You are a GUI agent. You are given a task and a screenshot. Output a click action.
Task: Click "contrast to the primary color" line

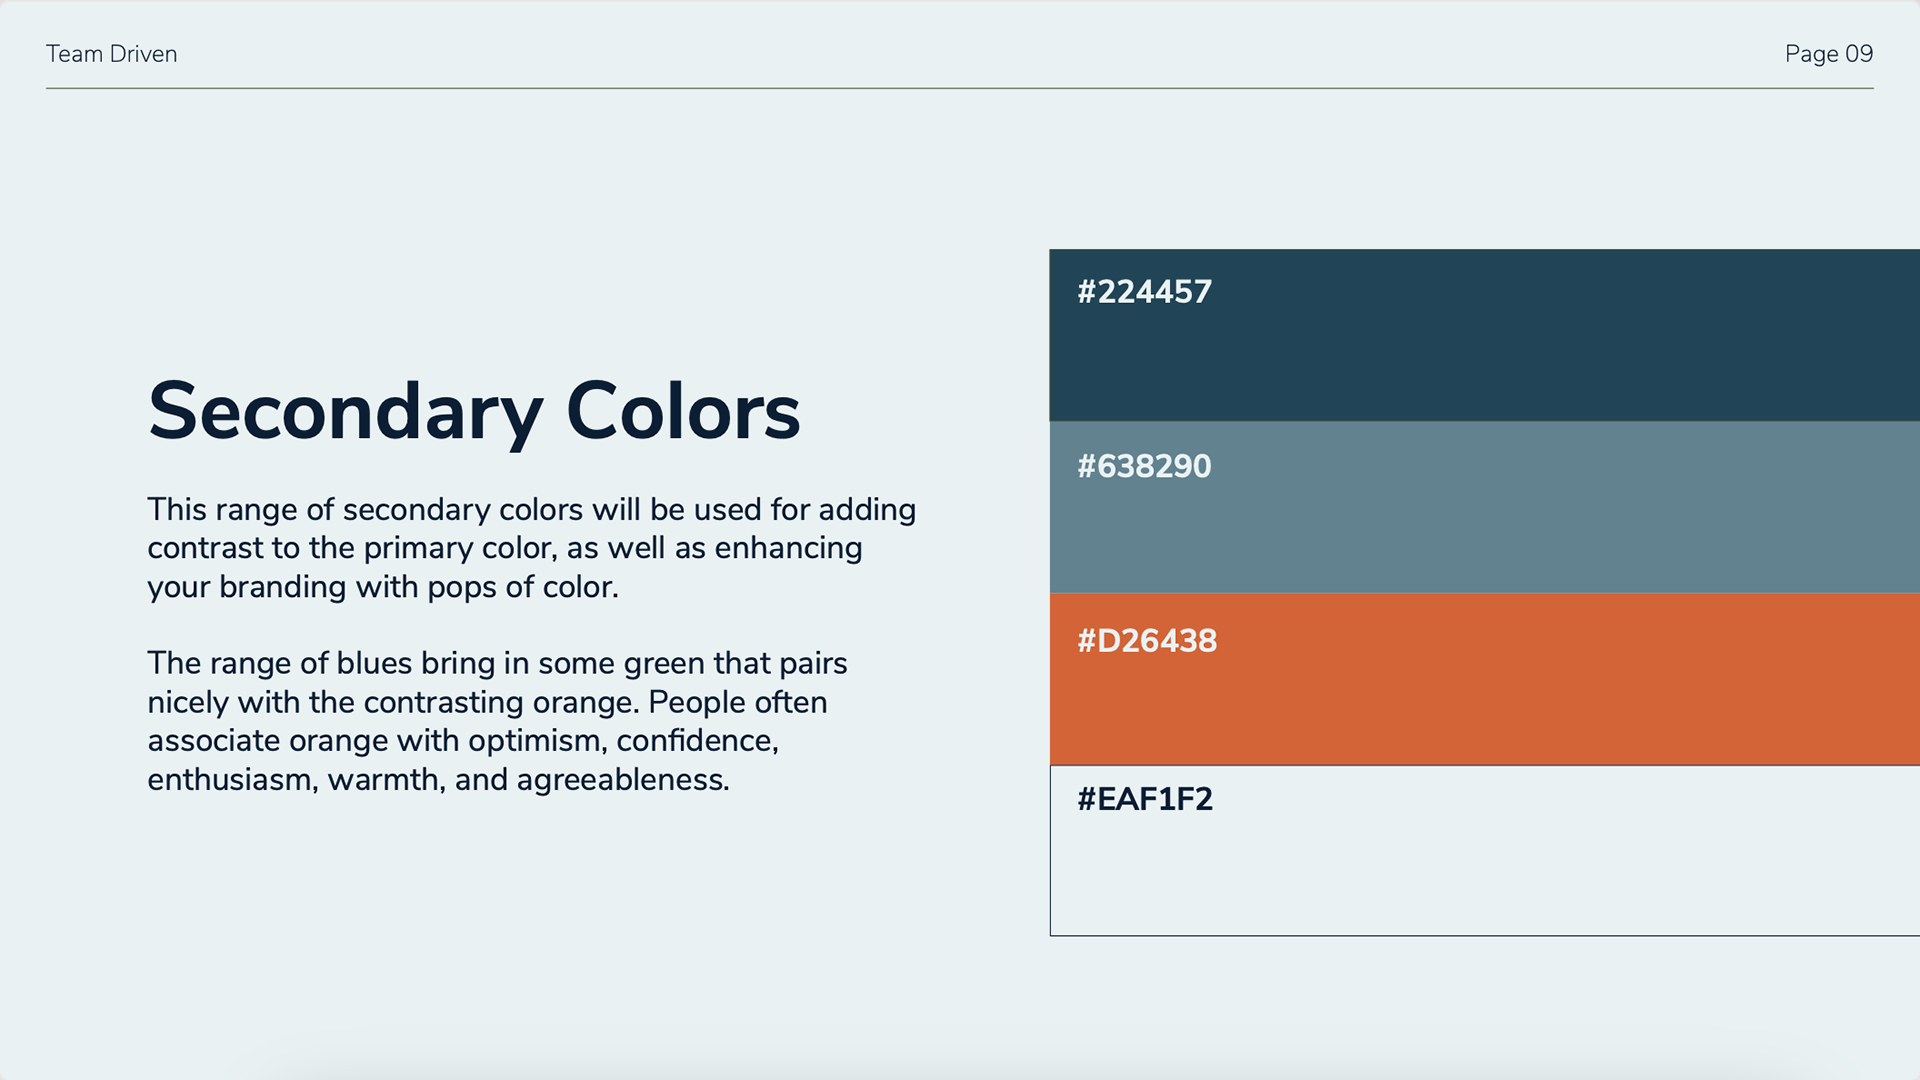coord(351,548)
